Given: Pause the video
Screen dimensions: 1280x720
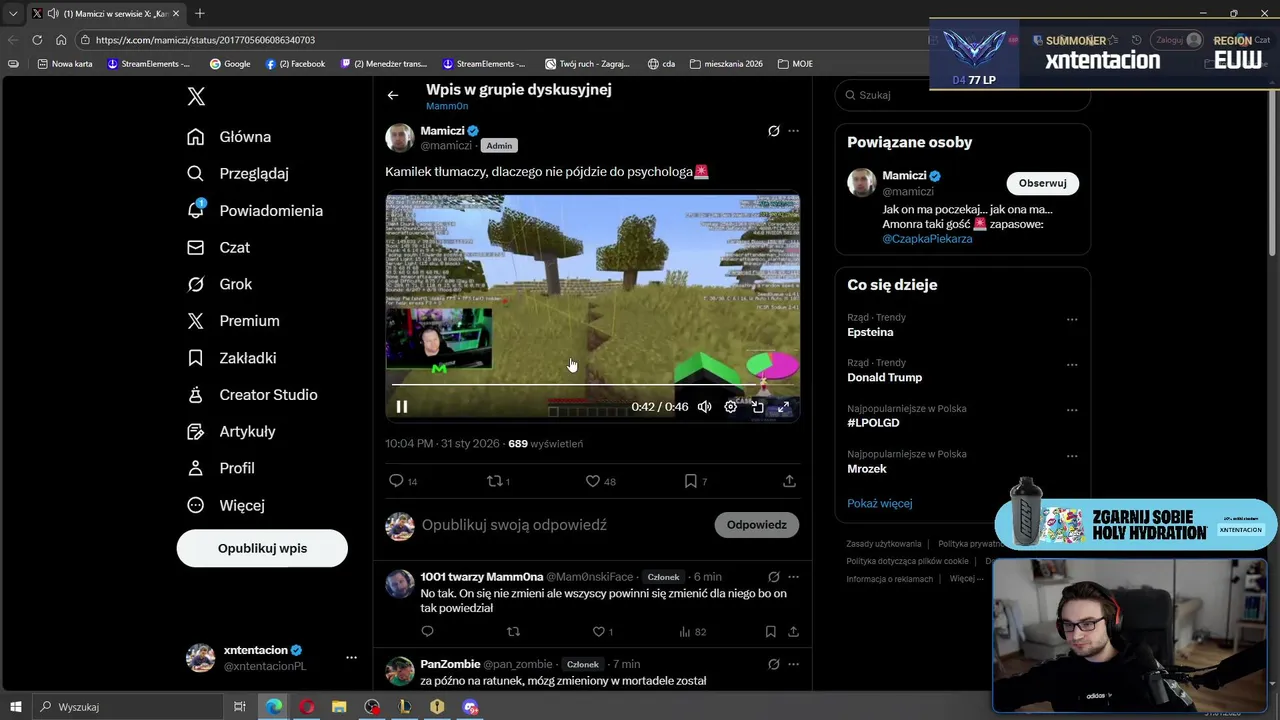Looking at the screenshot, I should (x=402, y=407).
